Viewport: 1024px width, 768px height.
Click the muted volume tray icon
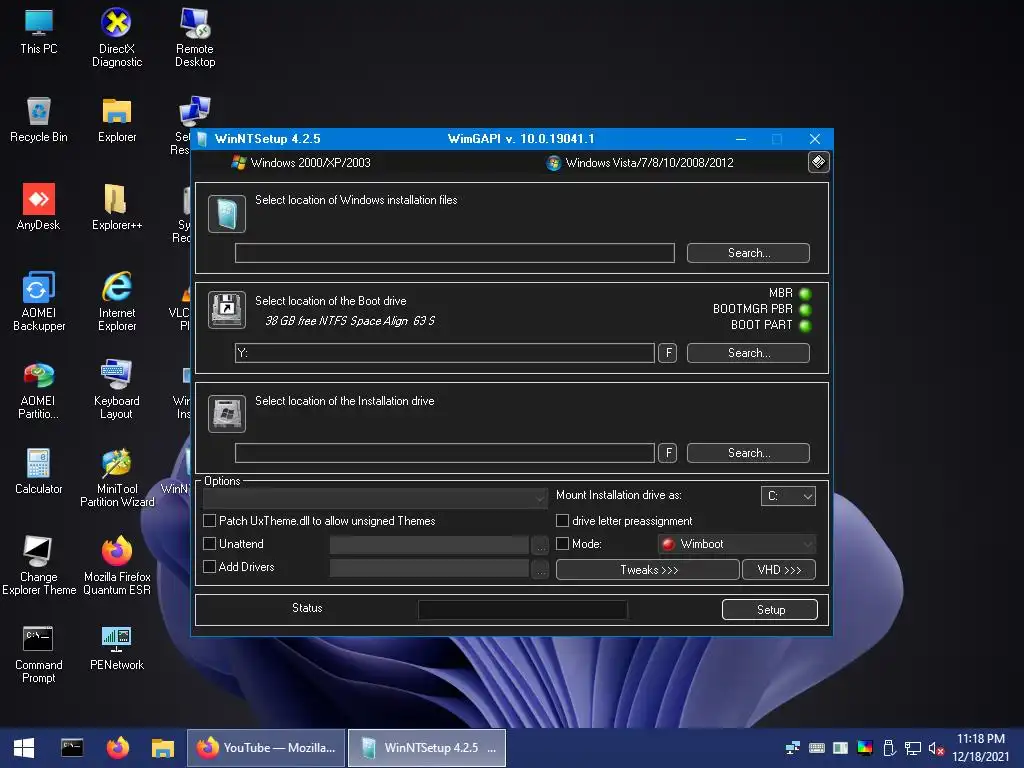click(936, 748)
